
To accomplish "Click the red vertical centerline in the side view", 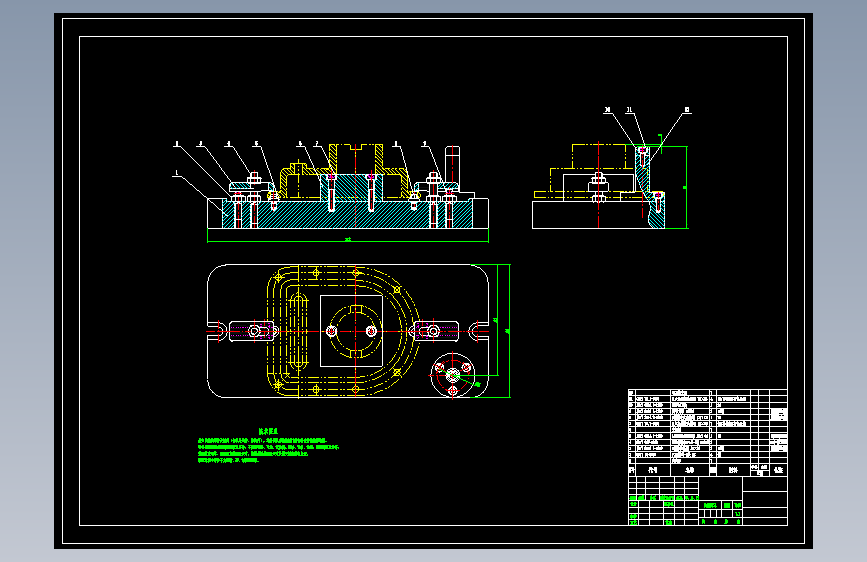I will pos(598,184).
